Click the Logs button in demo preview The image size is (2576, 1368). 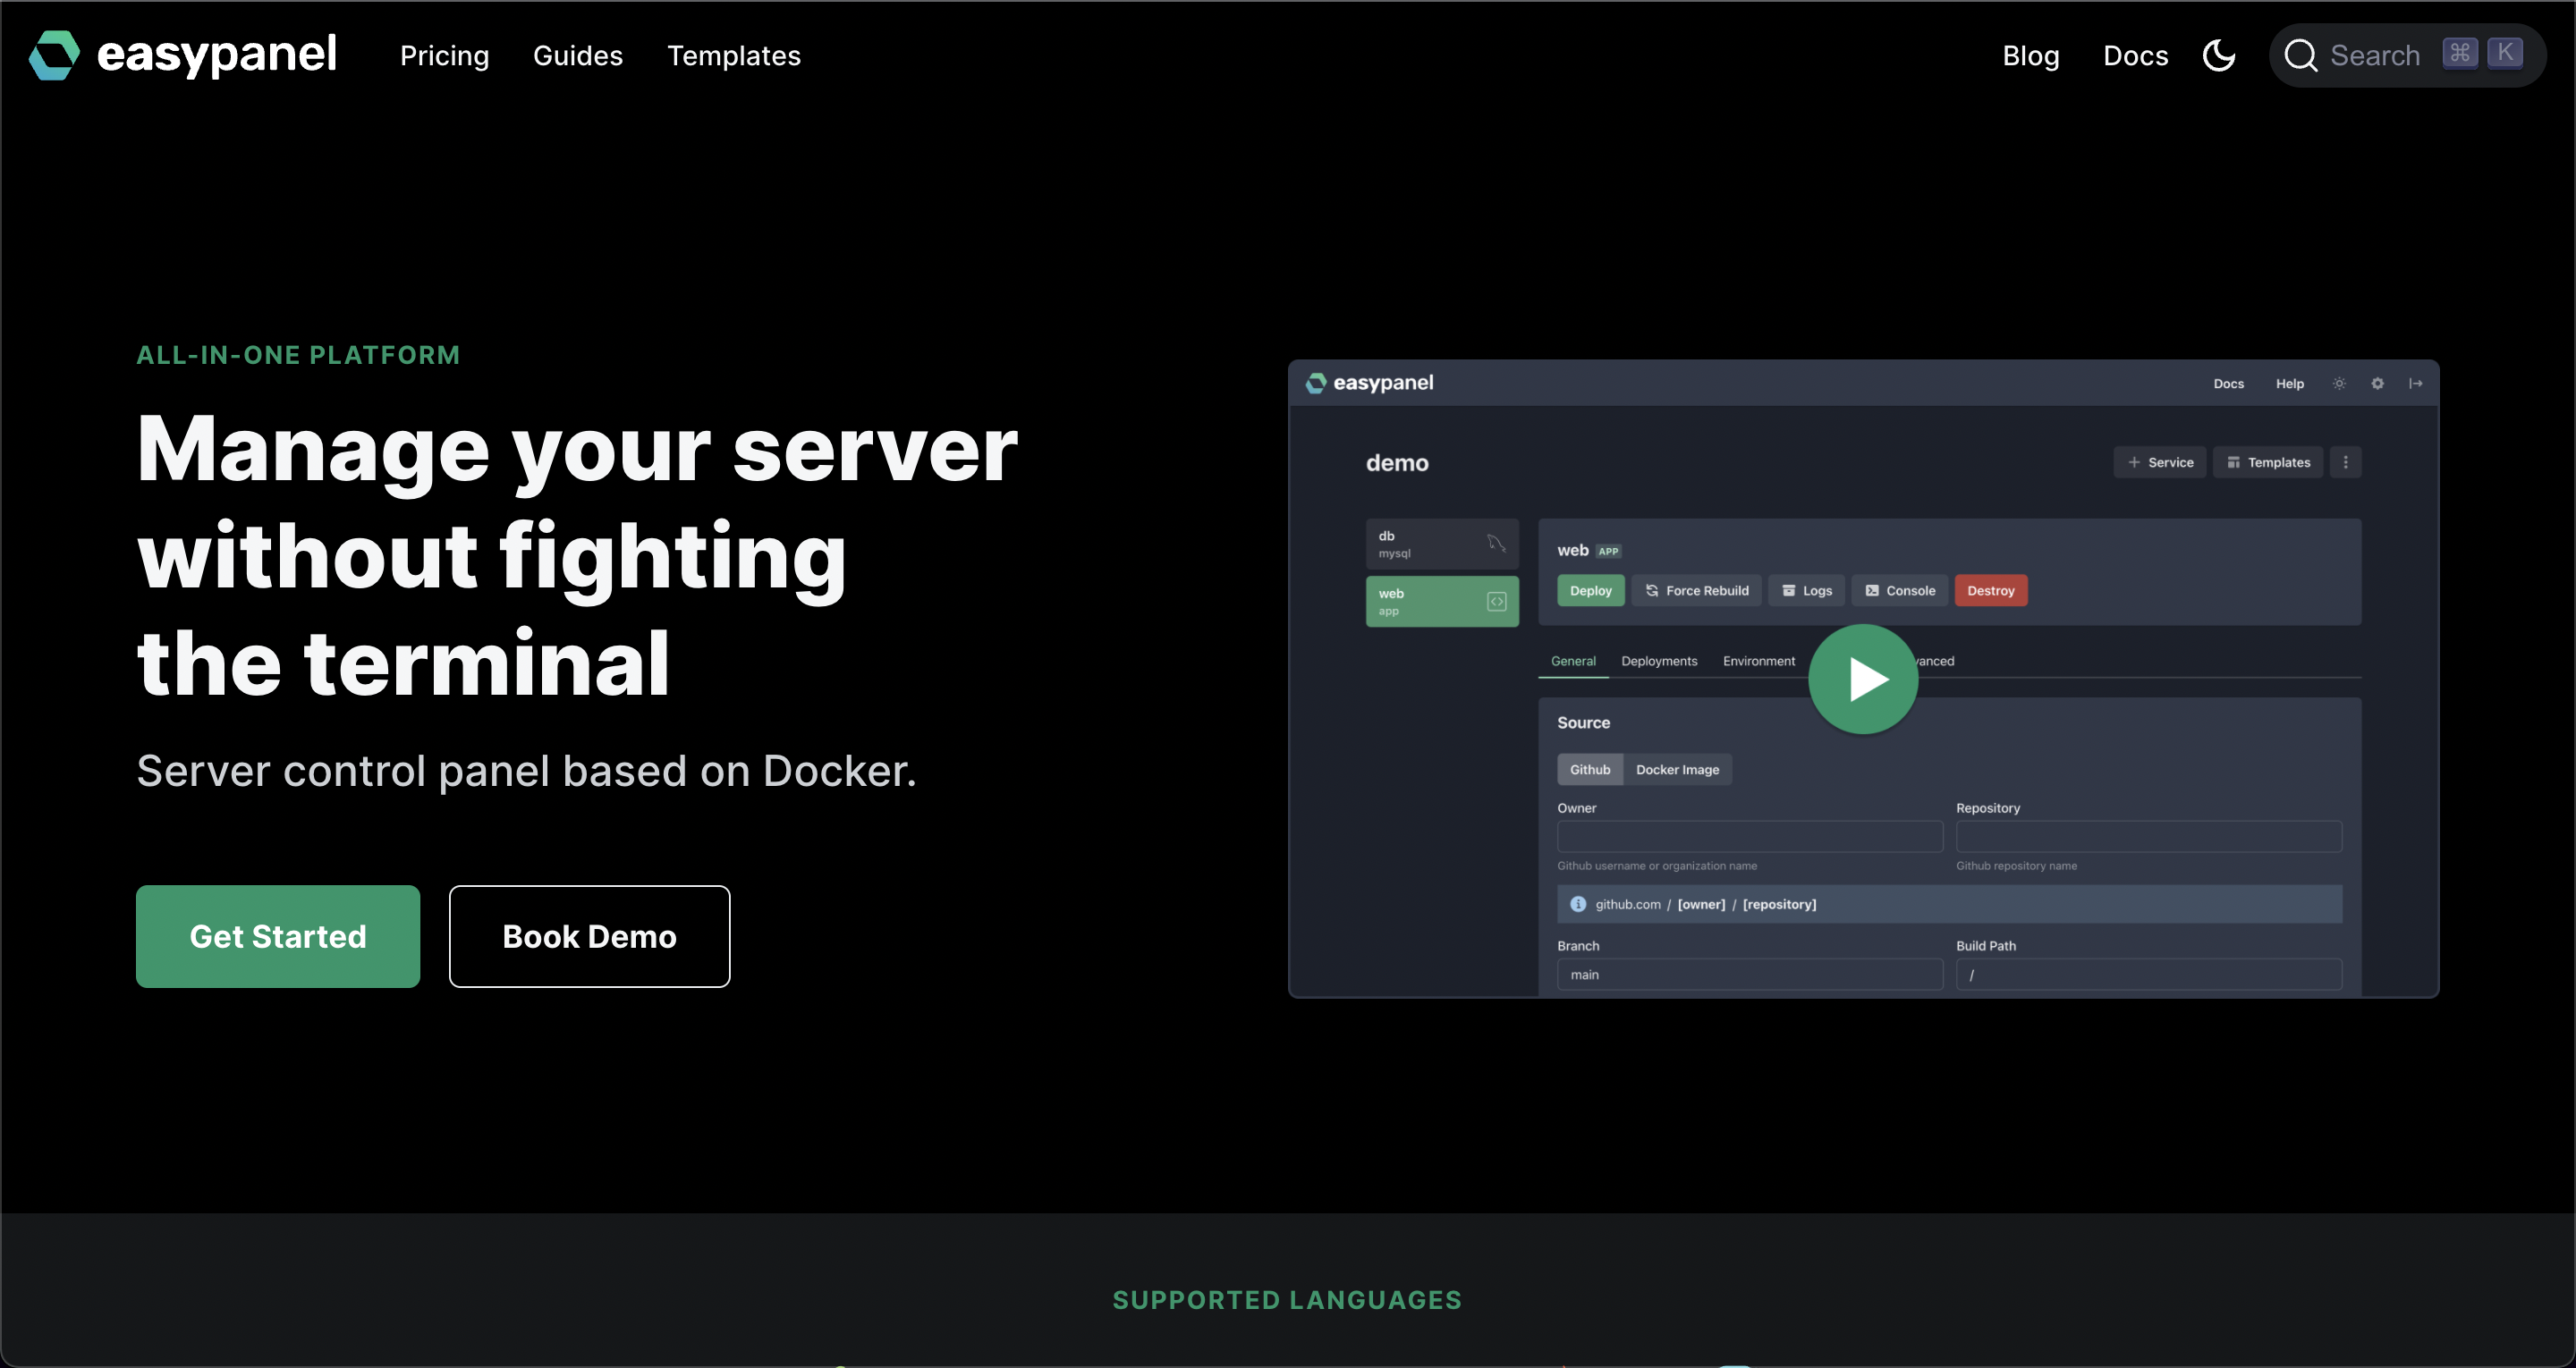pos(1807,590)
